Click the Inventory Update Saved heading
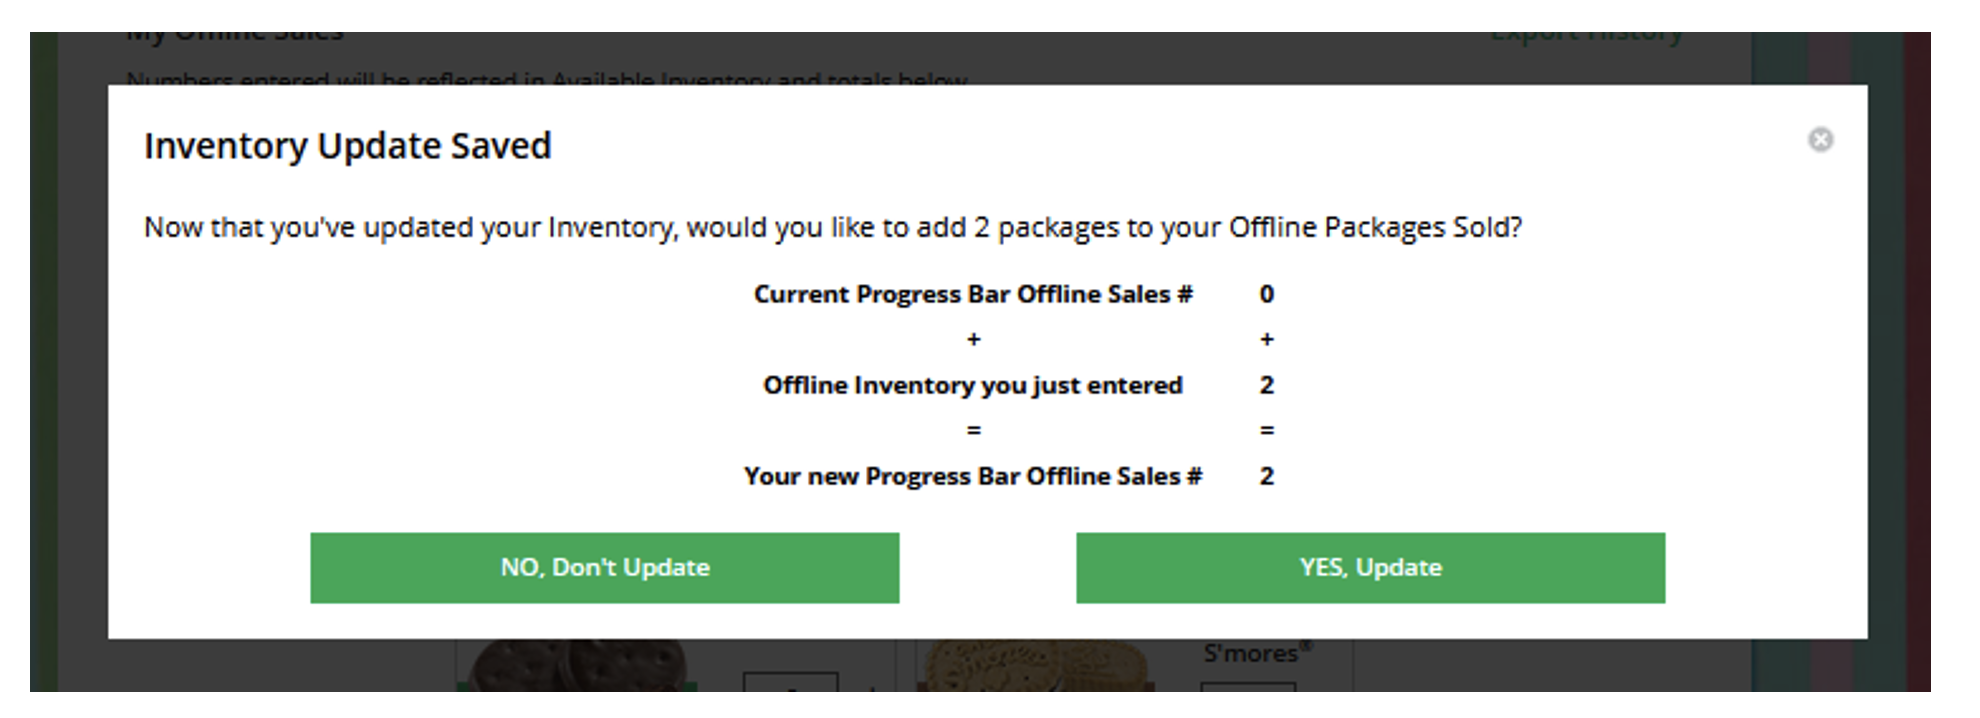 coord(347,146)
